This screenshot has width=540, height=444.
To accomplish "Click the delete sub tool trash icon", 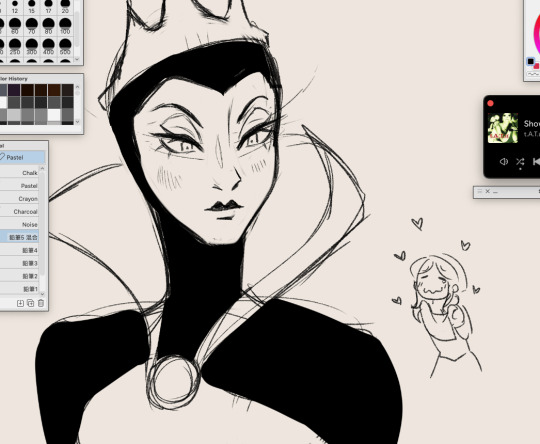I will pos(41,303).
